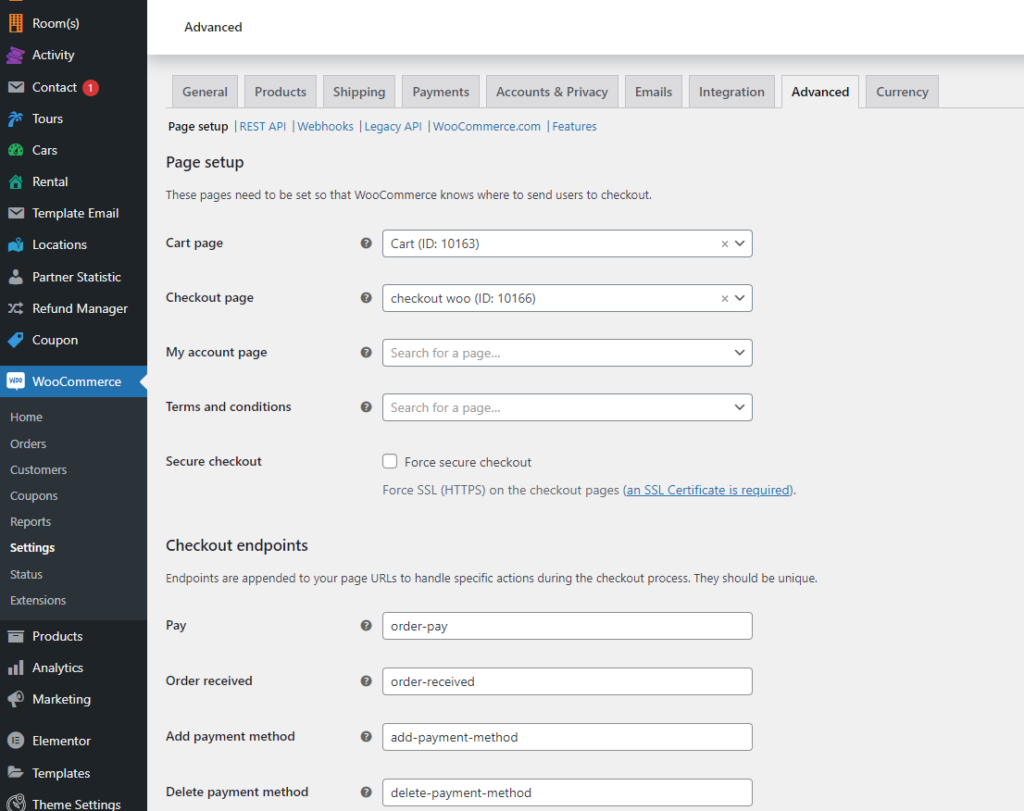Click the Room(s) building icon in sidebar
The width and height of the screenshot is (1024, 811).
pos(16,24)
